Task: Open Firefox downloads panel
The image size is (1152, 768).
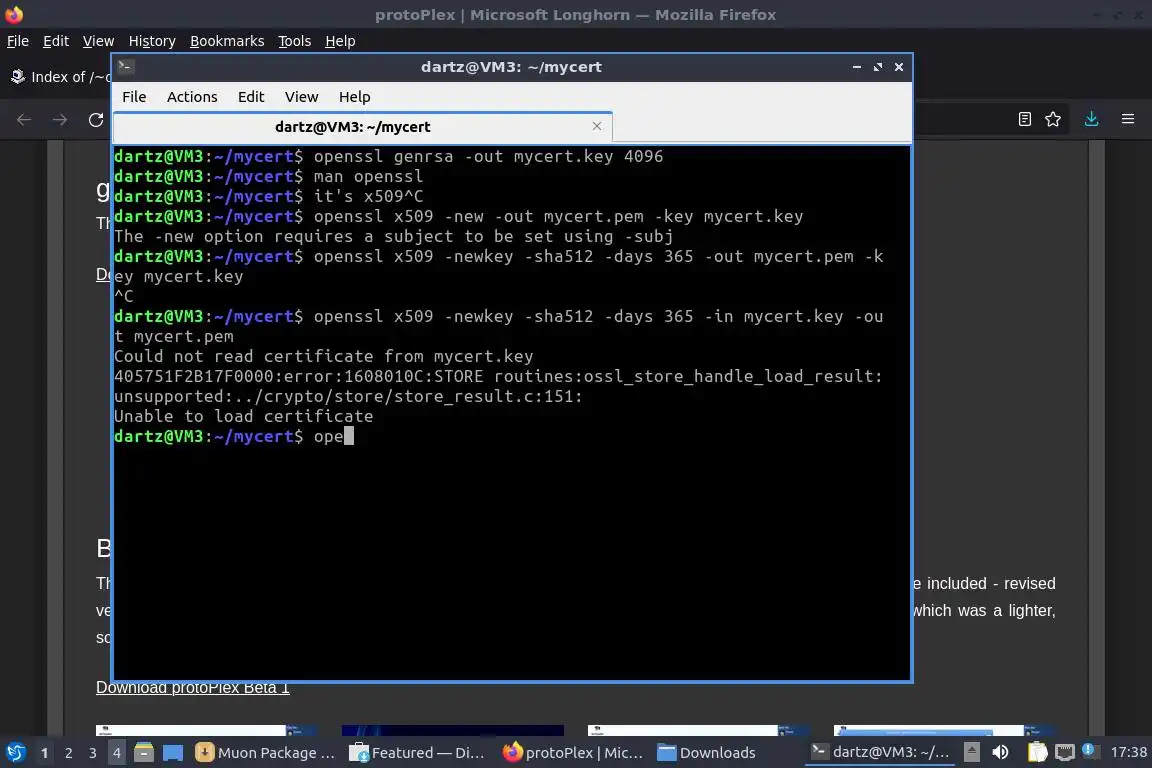Action: (x=1092, y=119)
